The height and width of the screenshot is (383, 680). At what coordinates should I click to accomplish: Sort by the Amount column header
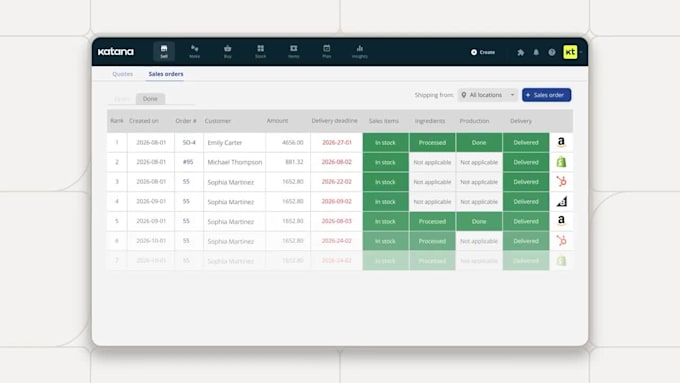[277, 121]
